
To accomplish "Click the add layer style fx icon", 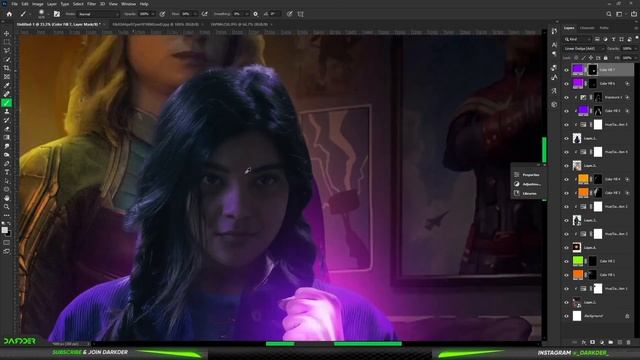I will point(584,342).
